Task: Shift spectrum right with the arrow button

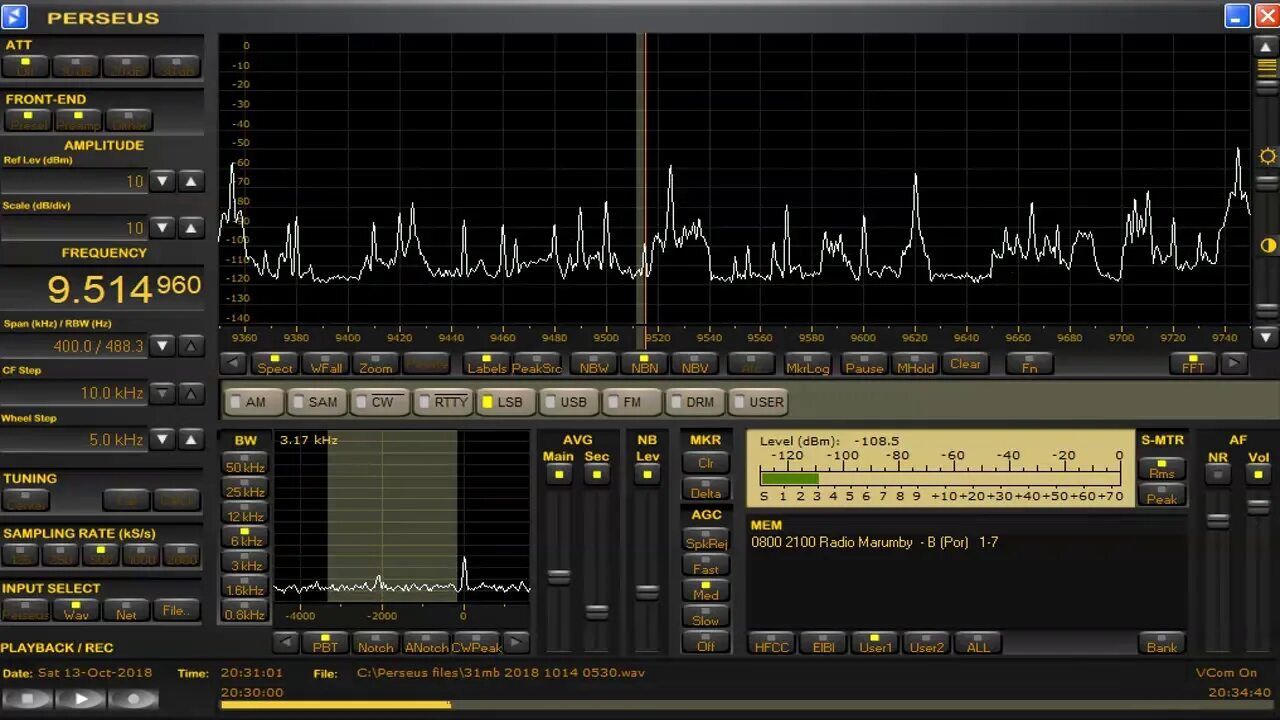Action: pyautogui.click(x=1234, y=363)
